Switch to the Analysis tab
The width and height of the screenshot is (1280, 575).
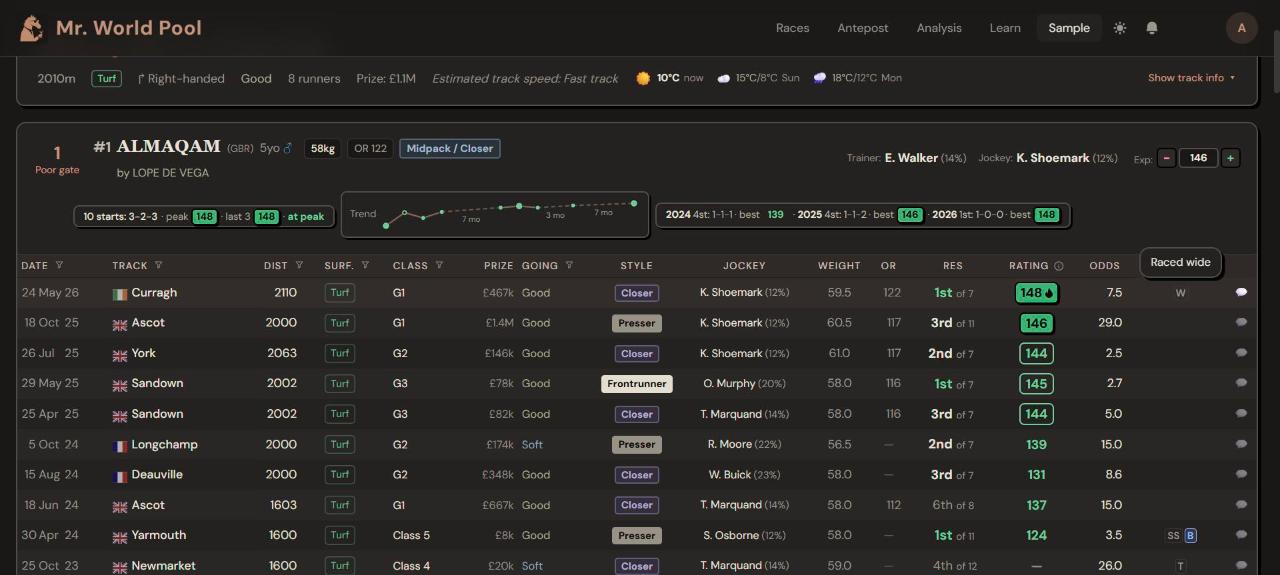coord(939,28)
